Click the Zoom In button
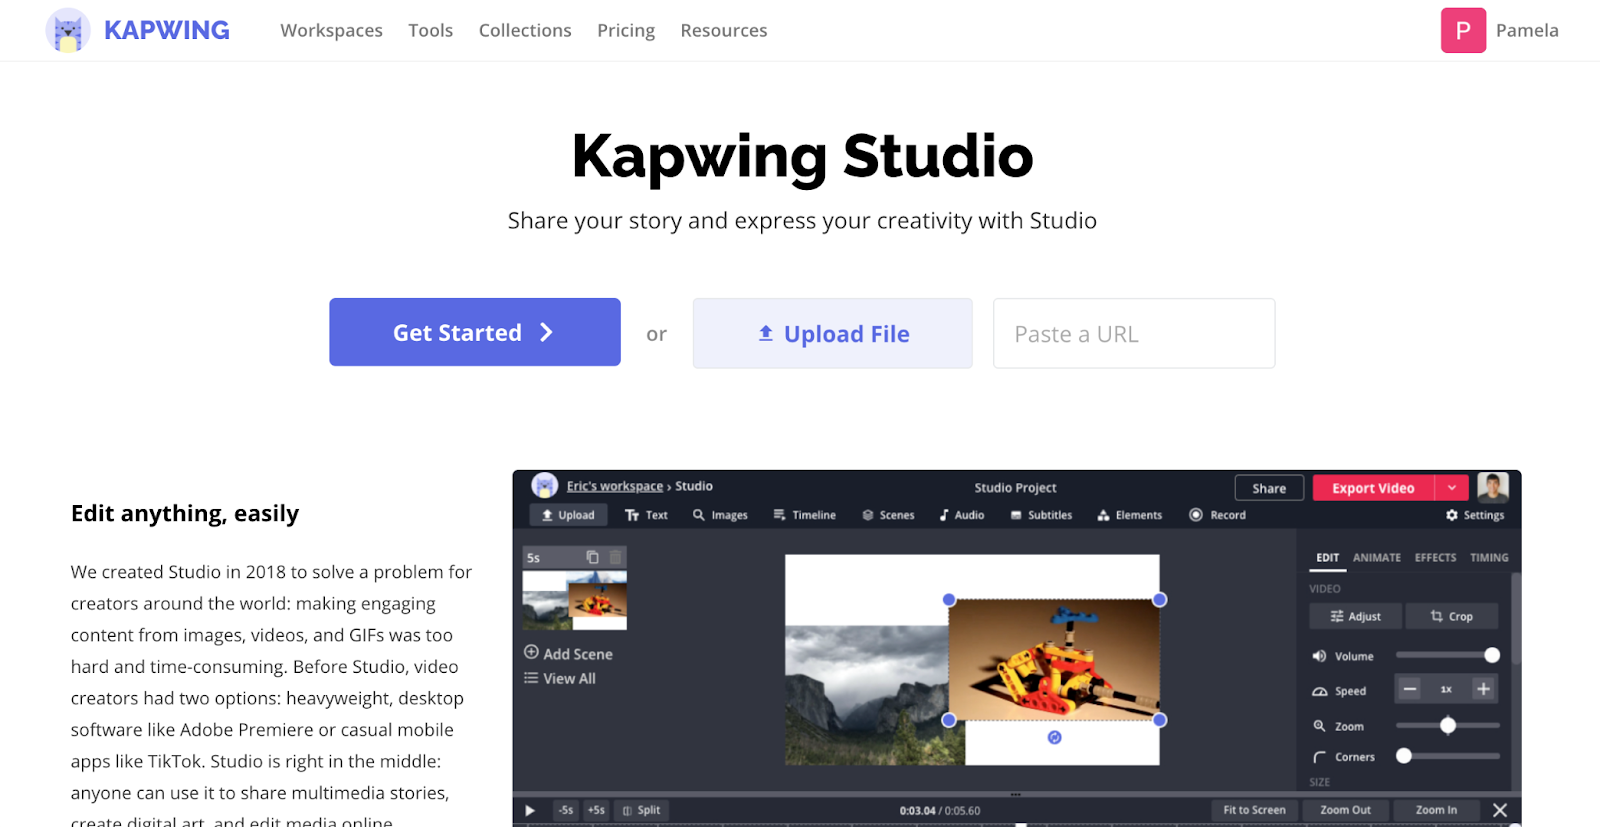 click(1436, 810)
